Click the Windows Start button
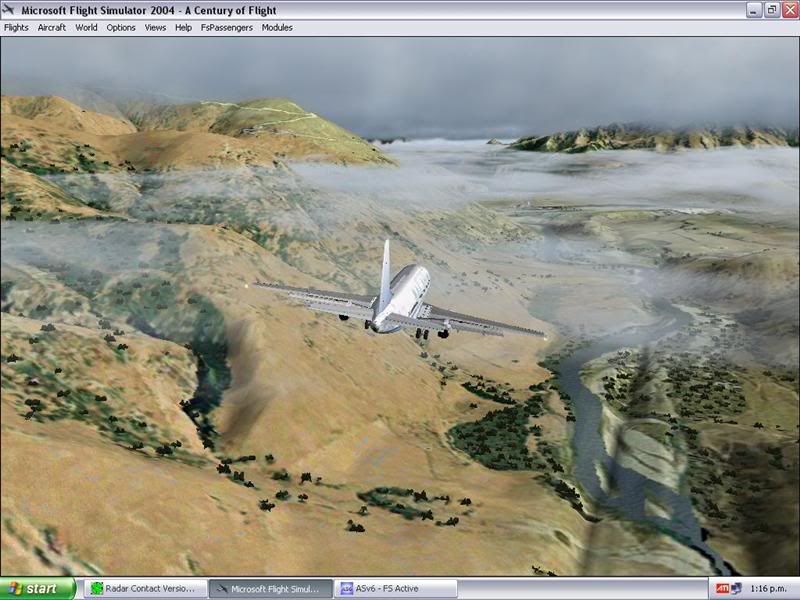800x600 pixels. (38, 589)
